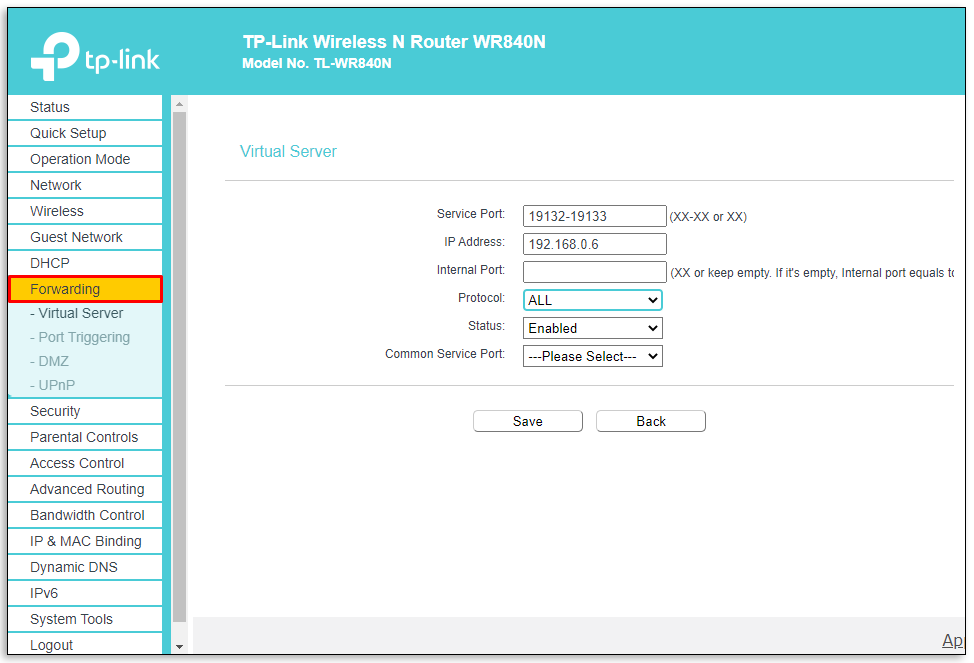The image size is (974, 663).
Task: Click the sidebar scrollbar thumb
Action: [180, 367]
